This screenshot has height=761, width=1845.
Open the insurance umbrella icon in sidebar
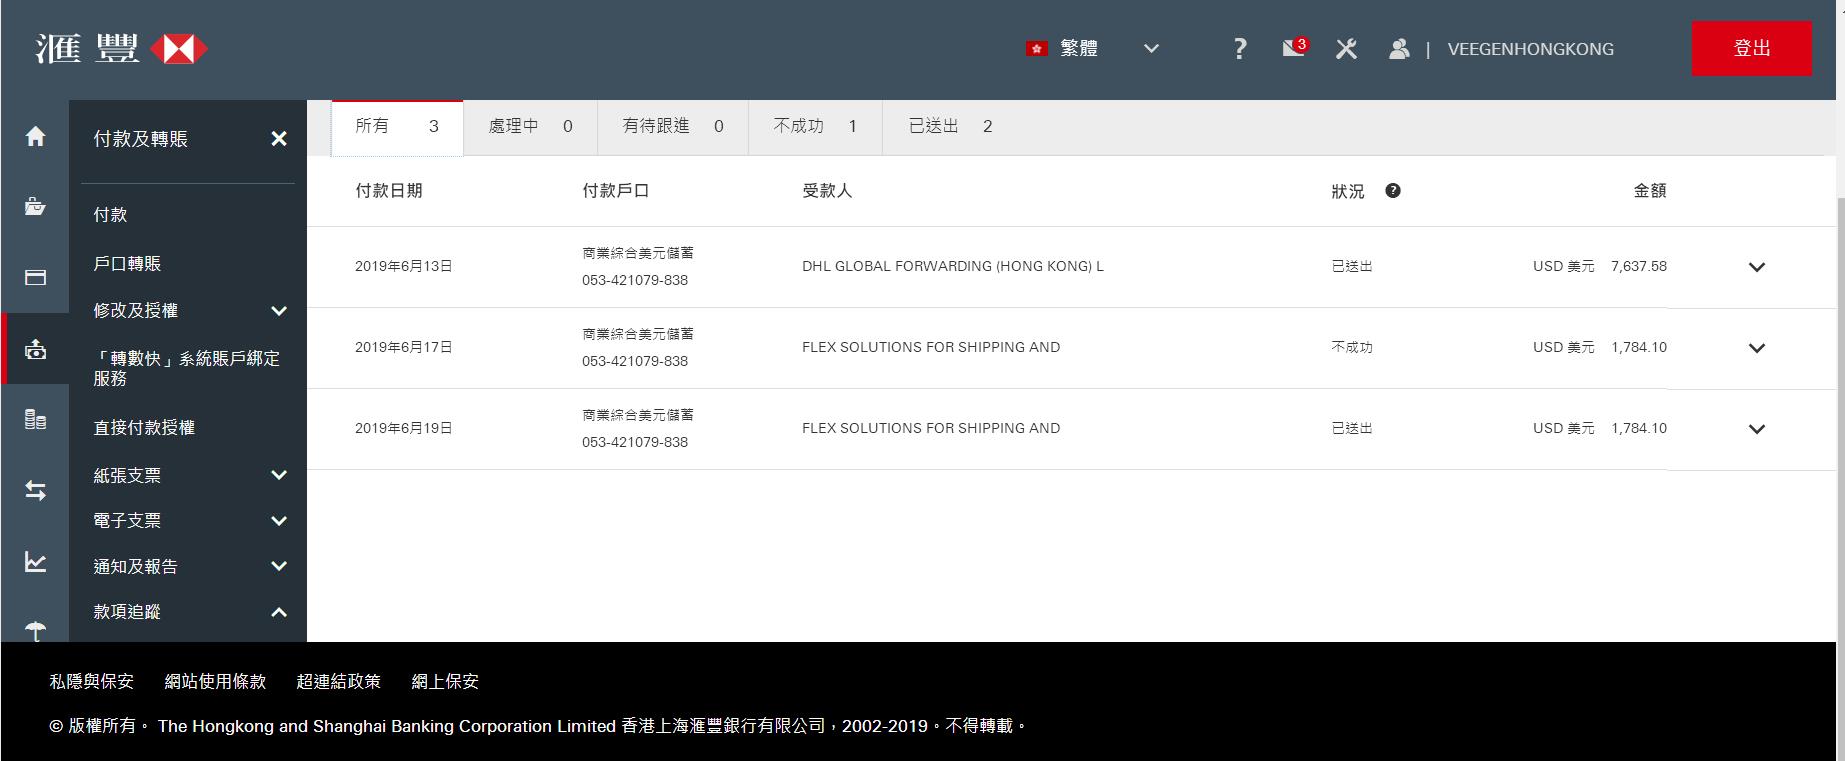pos(35,631)
